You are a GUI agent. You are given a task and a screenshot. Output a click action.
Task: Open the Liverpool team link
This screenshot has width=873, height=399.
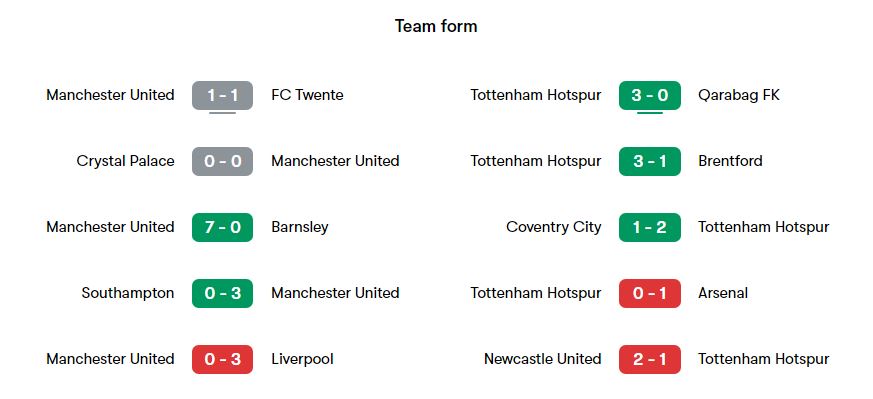pos(302,359)
